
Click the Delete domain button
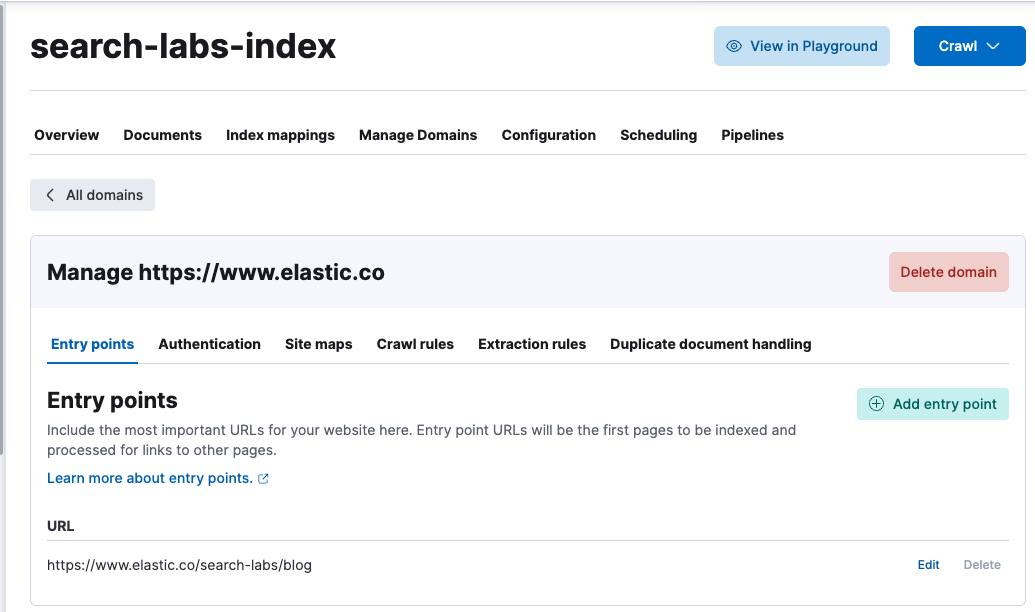point(949,272)
